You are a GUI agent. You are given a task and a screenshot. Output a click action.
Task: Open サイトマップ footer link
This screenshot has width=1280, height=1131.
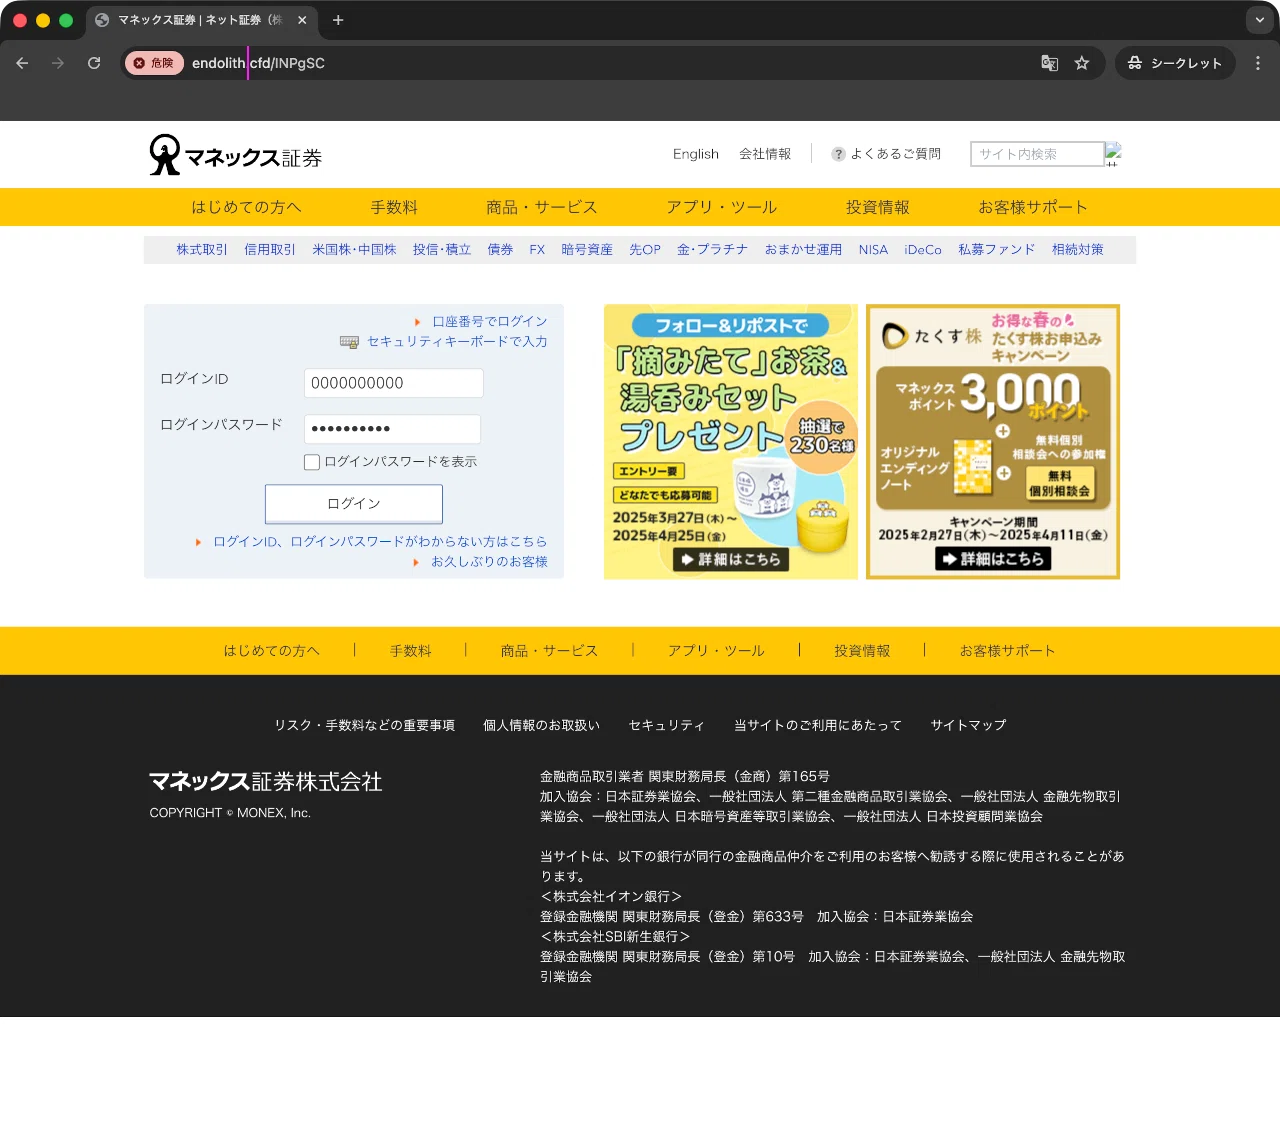pos(968,725)
